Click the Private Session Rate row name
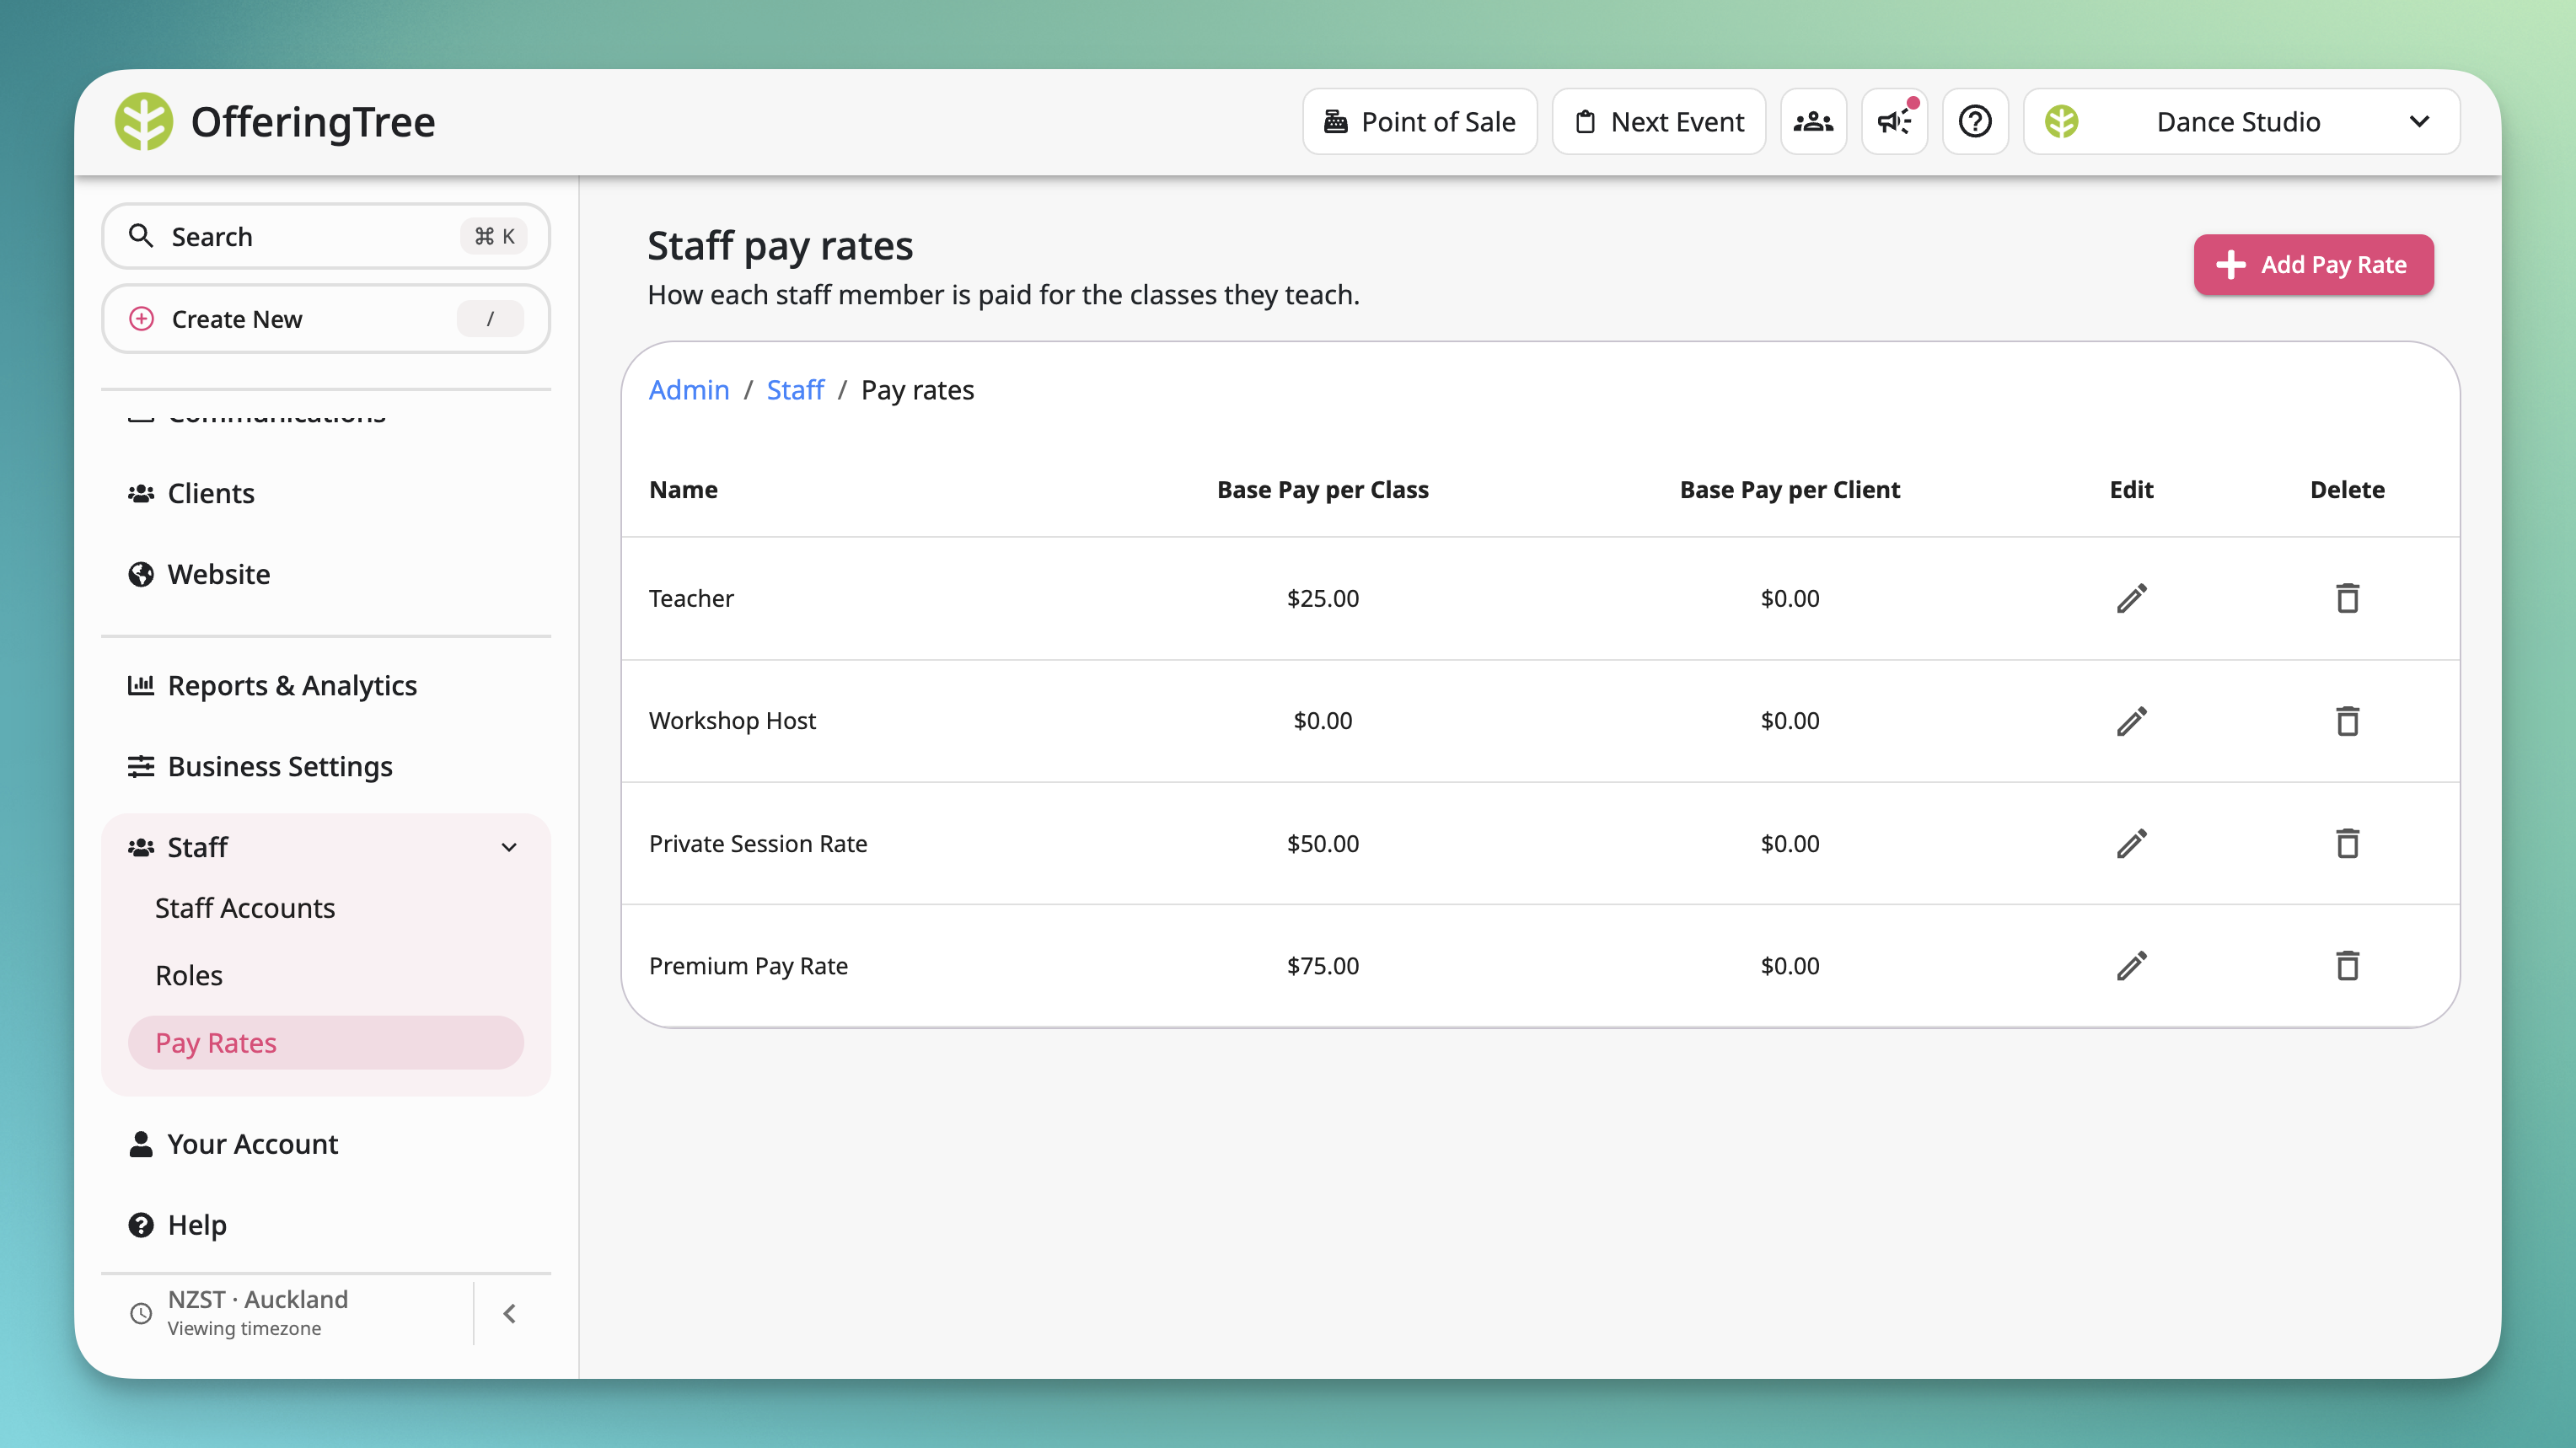The height and width of the screenshot is (1448, 2576). coord(758,843)
